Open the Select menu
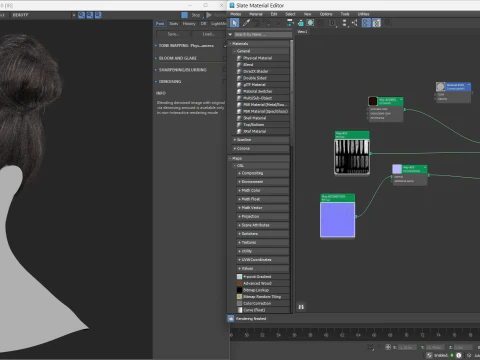The image size is (480, 360). click(290, 14)
